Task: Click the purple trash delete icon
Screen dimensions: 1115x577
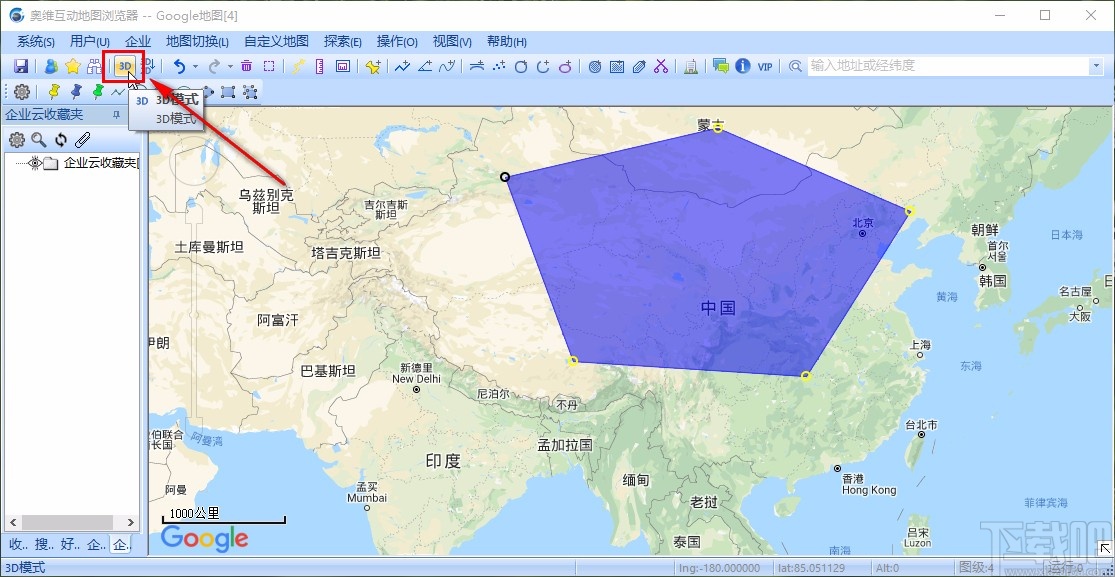Action: tap(247, 66)
